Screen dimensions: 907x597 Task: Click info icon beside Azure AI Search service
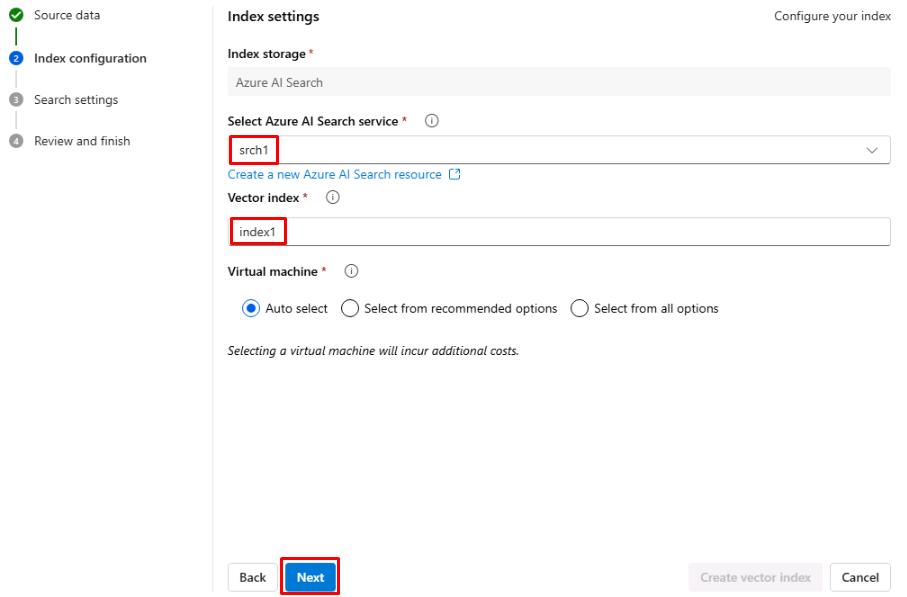click(432, 121)
